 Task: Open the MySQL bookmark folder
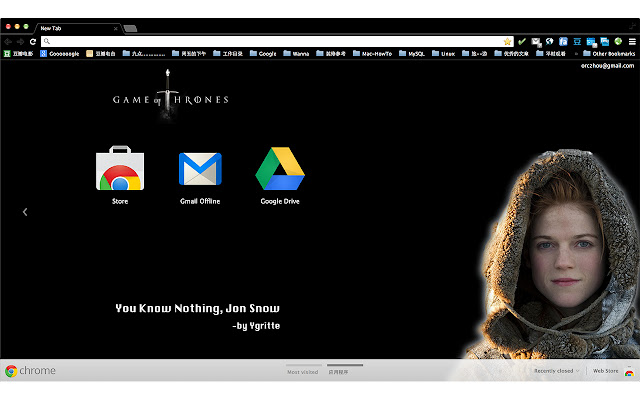[412, 53]
